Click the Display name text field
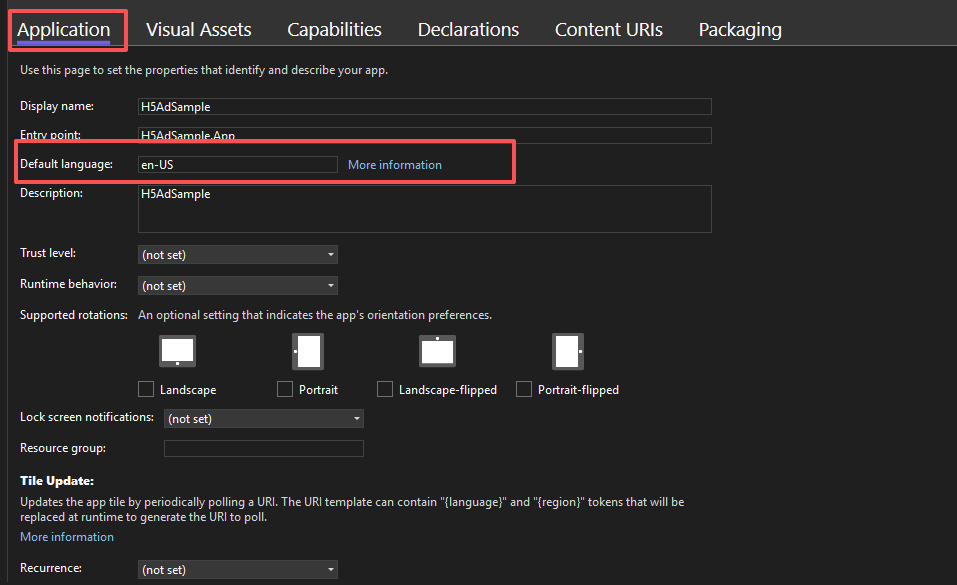The width and height of the screenshot is (957, 585). click(x=424, y=107)
